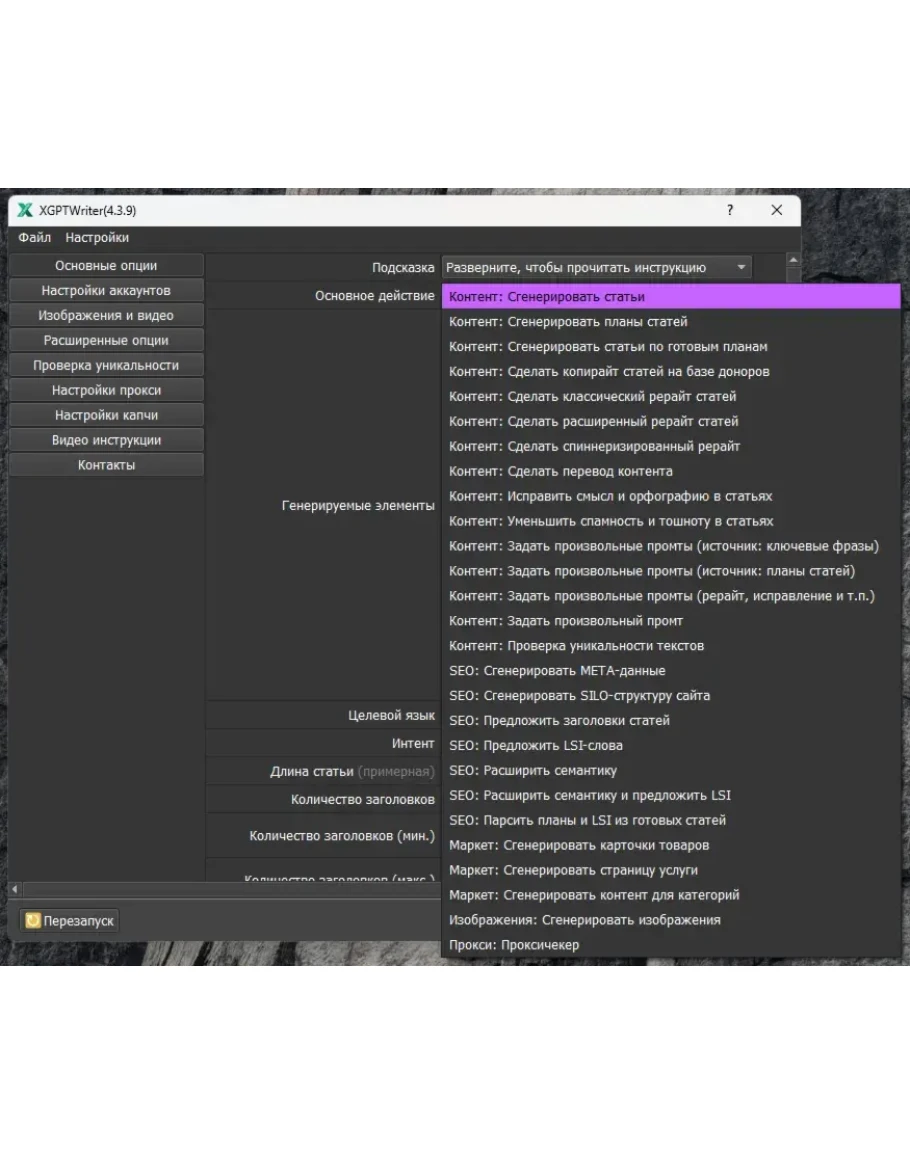
Task: Select 'Контент: Сделать перевод контента'
Action: coord(671,471)
